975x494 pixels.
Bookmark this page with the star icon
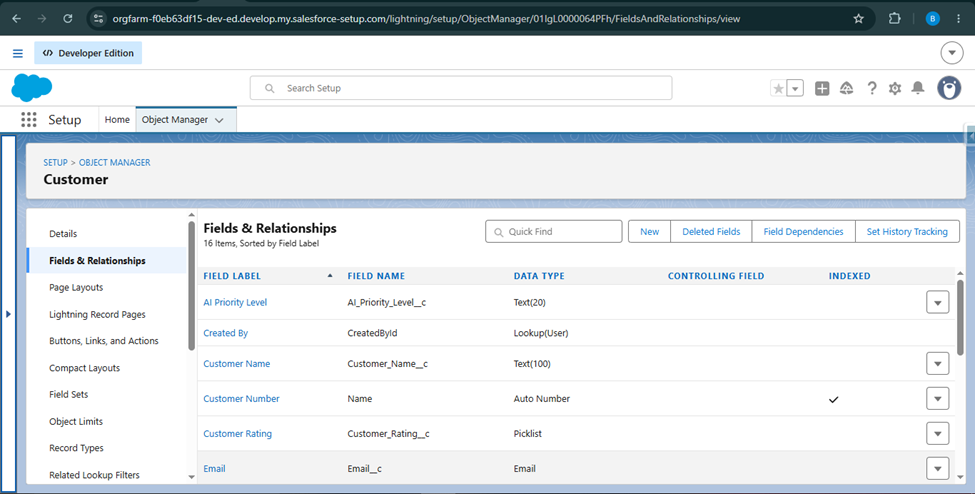click(x=859, y=19)
